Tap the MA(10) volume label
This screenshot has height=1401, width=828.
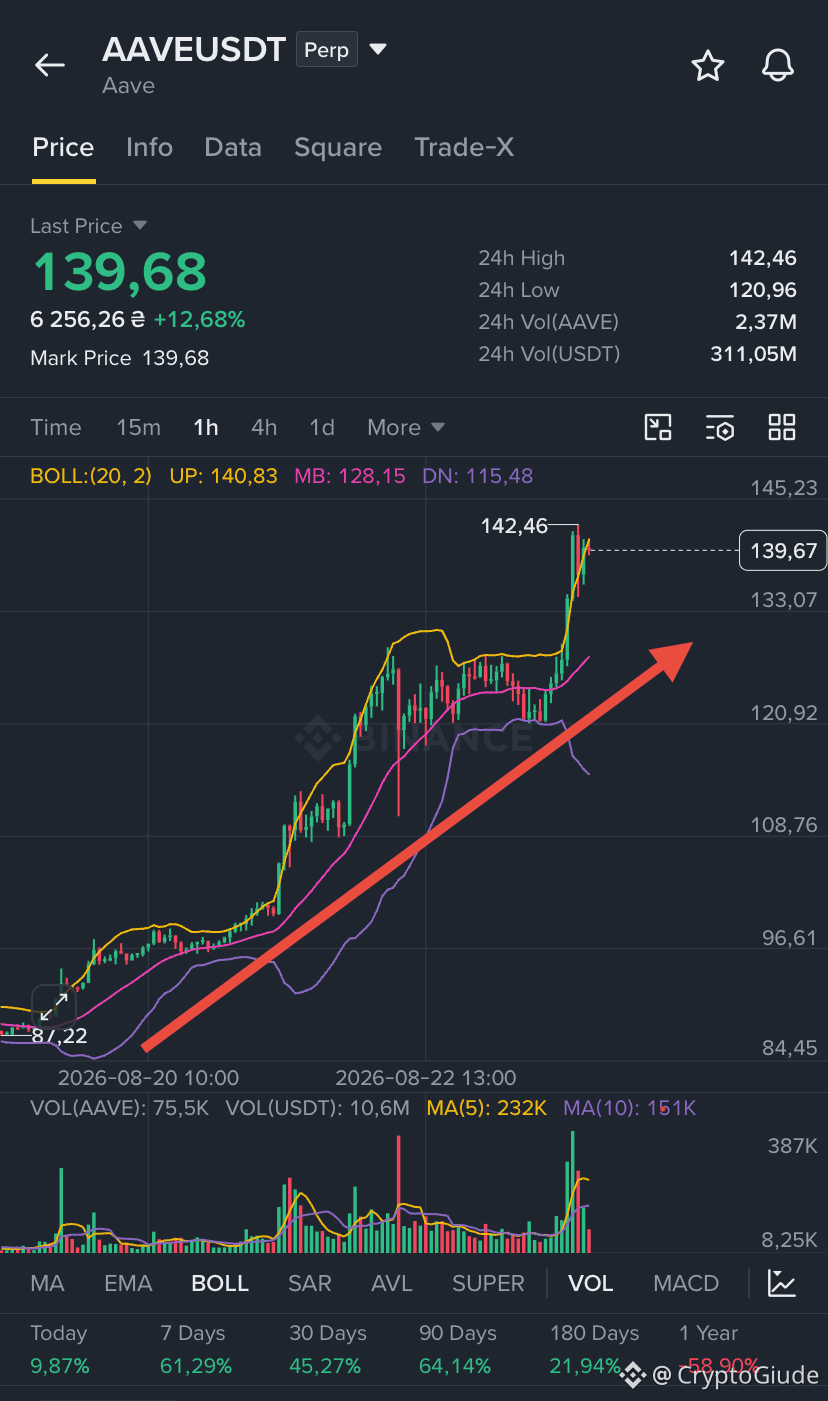630,1108
